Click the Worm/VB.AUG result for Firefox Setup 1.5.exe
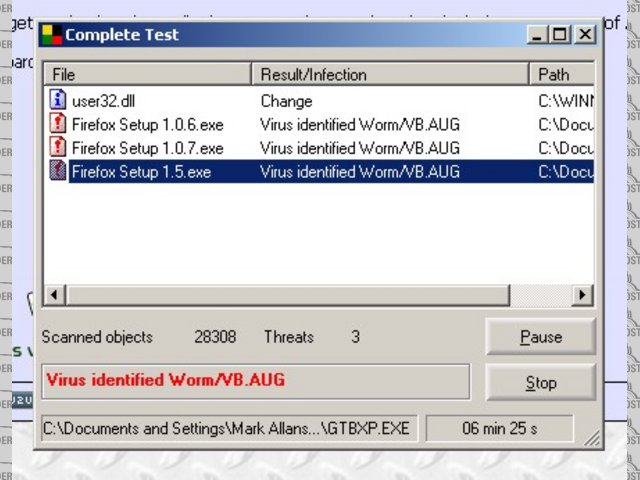Image resolution: width=640 pixels, height=480 pixels. 360,172
